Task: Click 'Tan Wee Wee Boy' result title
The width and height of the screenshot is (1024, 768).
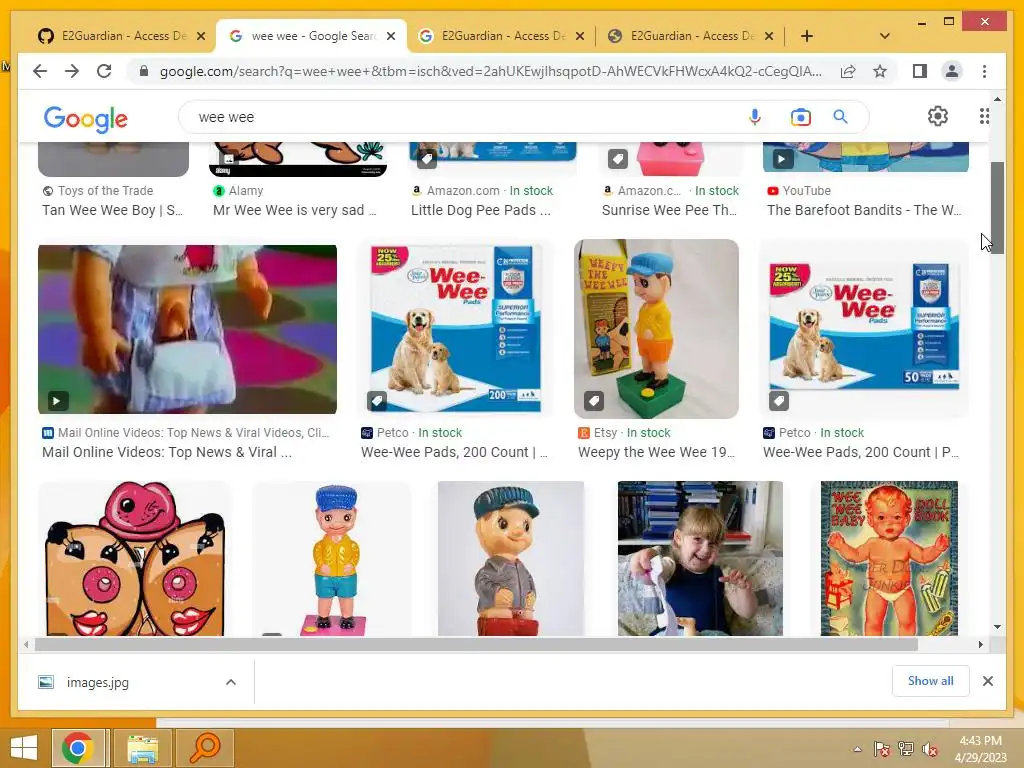Action: pos(112,210)
